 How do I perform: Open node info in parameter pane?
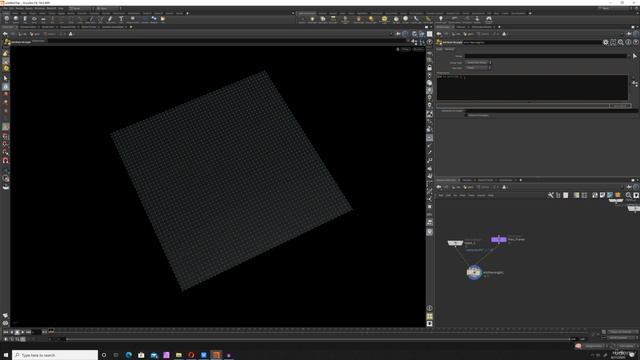coord(628,42)
